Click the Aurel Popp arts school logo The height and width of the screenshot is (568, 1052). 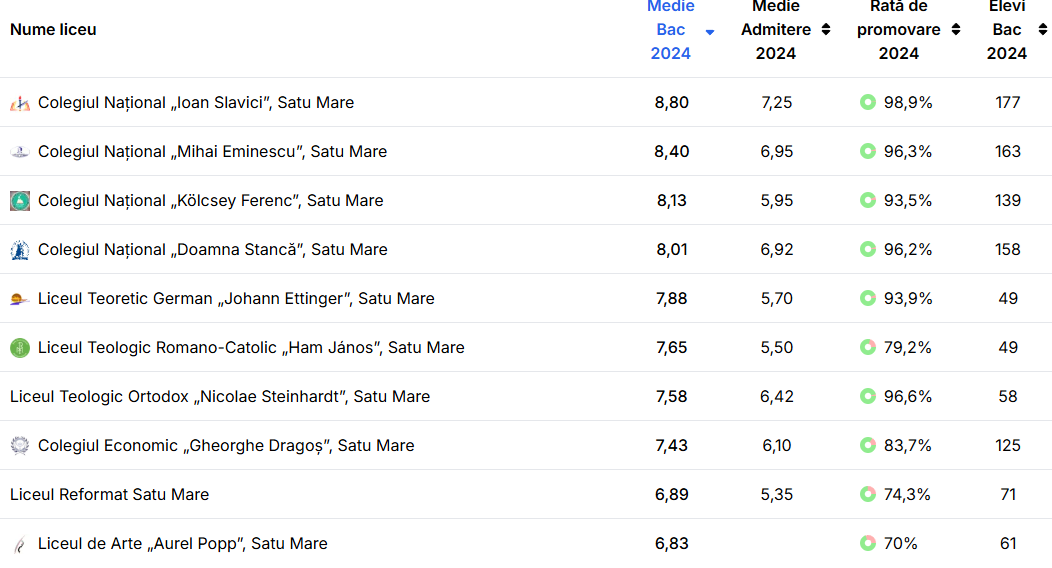pyautogui.click(x=20, y=544)
